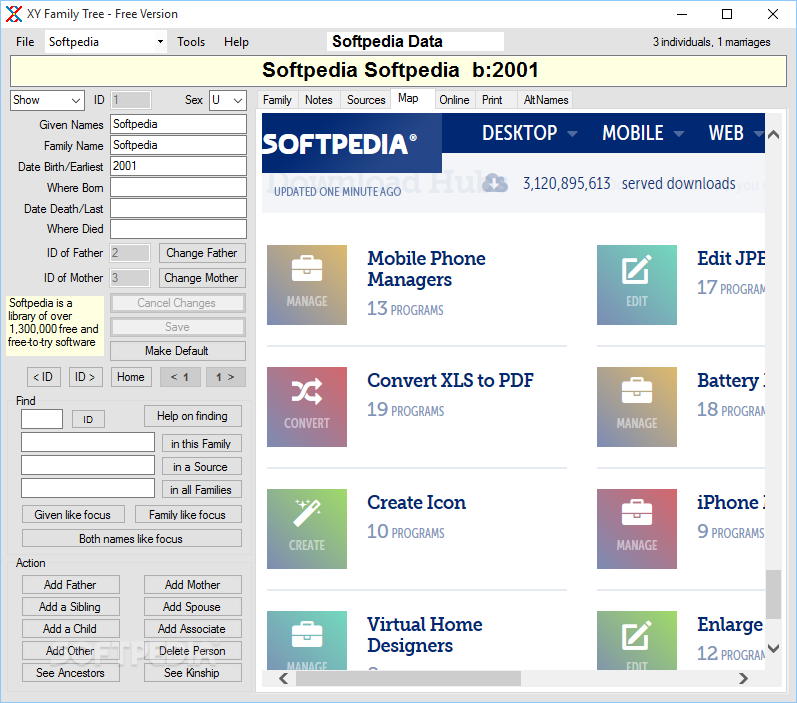Go to next ID with ID >
797x703 pixels.
[x=85, y=377]
